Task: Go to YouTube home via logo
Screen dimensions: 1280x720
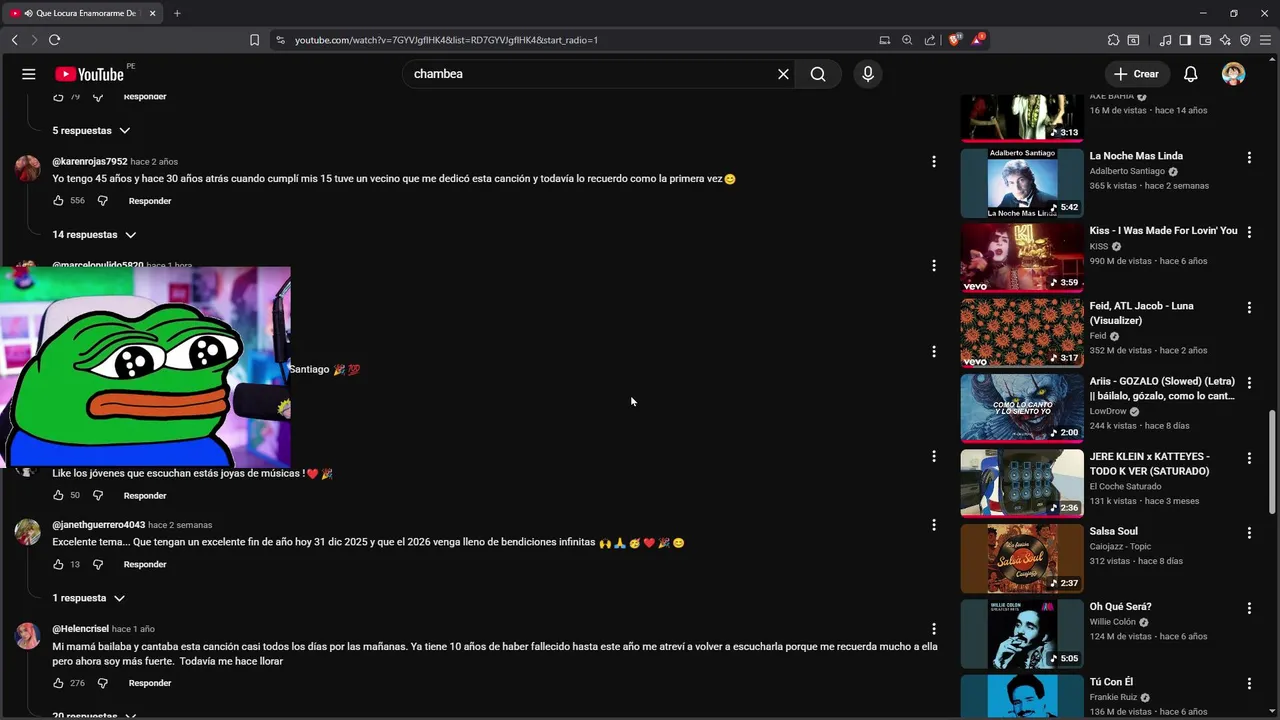Action: (x=89, y=74)
